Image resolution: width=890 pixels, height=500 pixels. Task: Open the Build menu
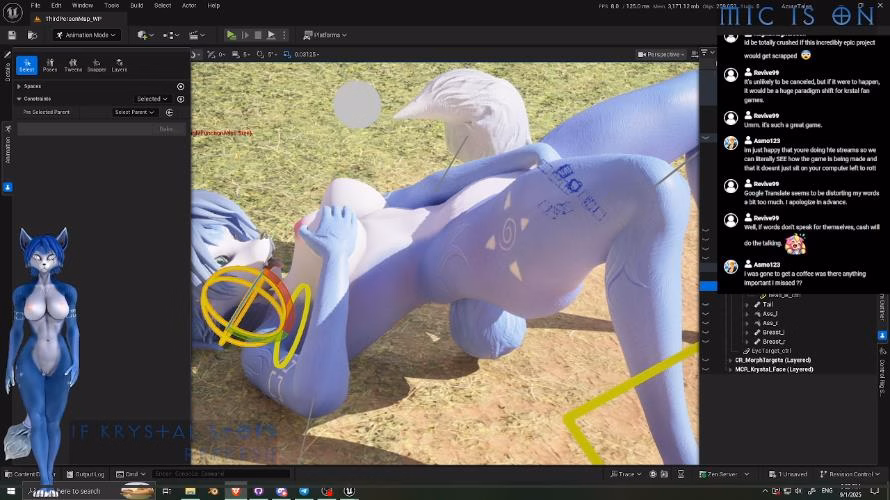[136, 5]
